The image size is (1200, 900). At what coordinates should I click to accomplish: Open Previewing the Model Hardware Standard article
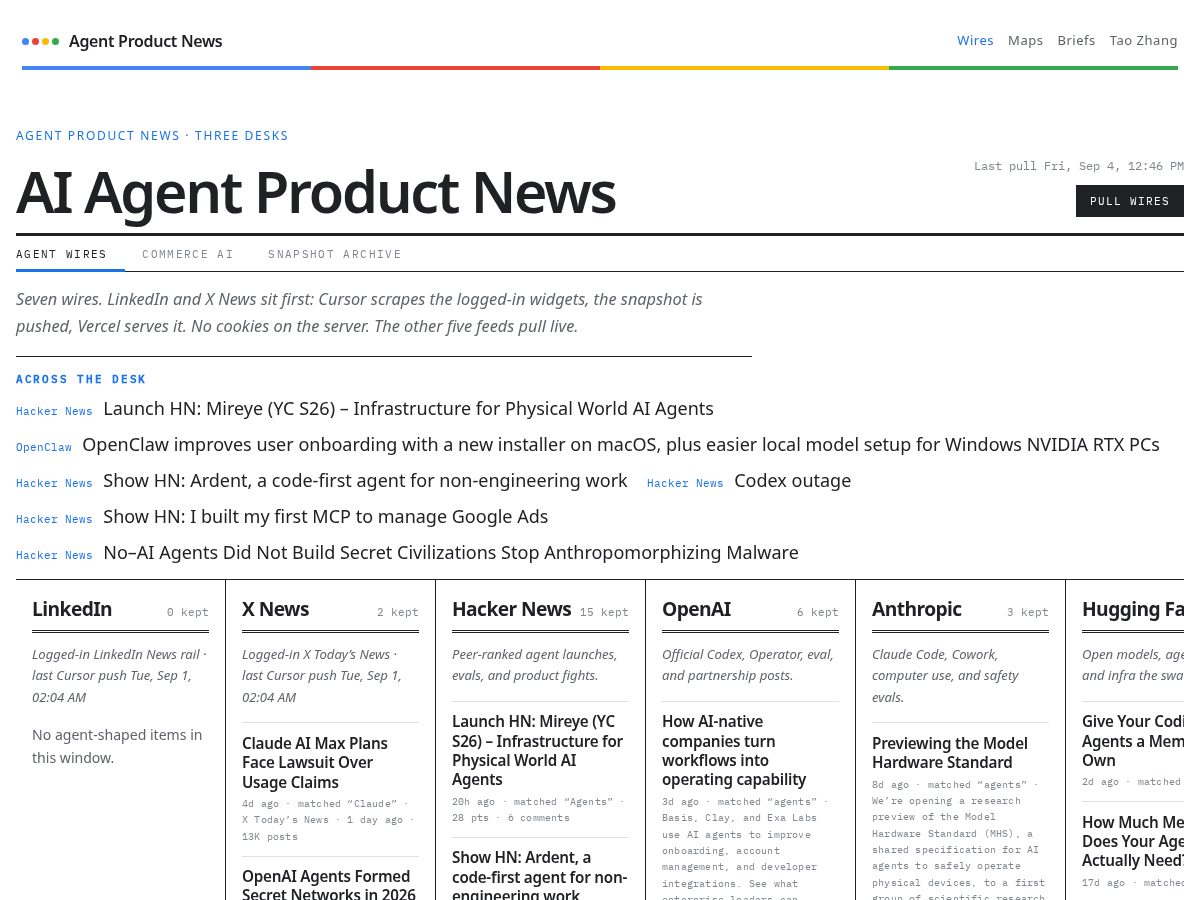tap(950, 753)
